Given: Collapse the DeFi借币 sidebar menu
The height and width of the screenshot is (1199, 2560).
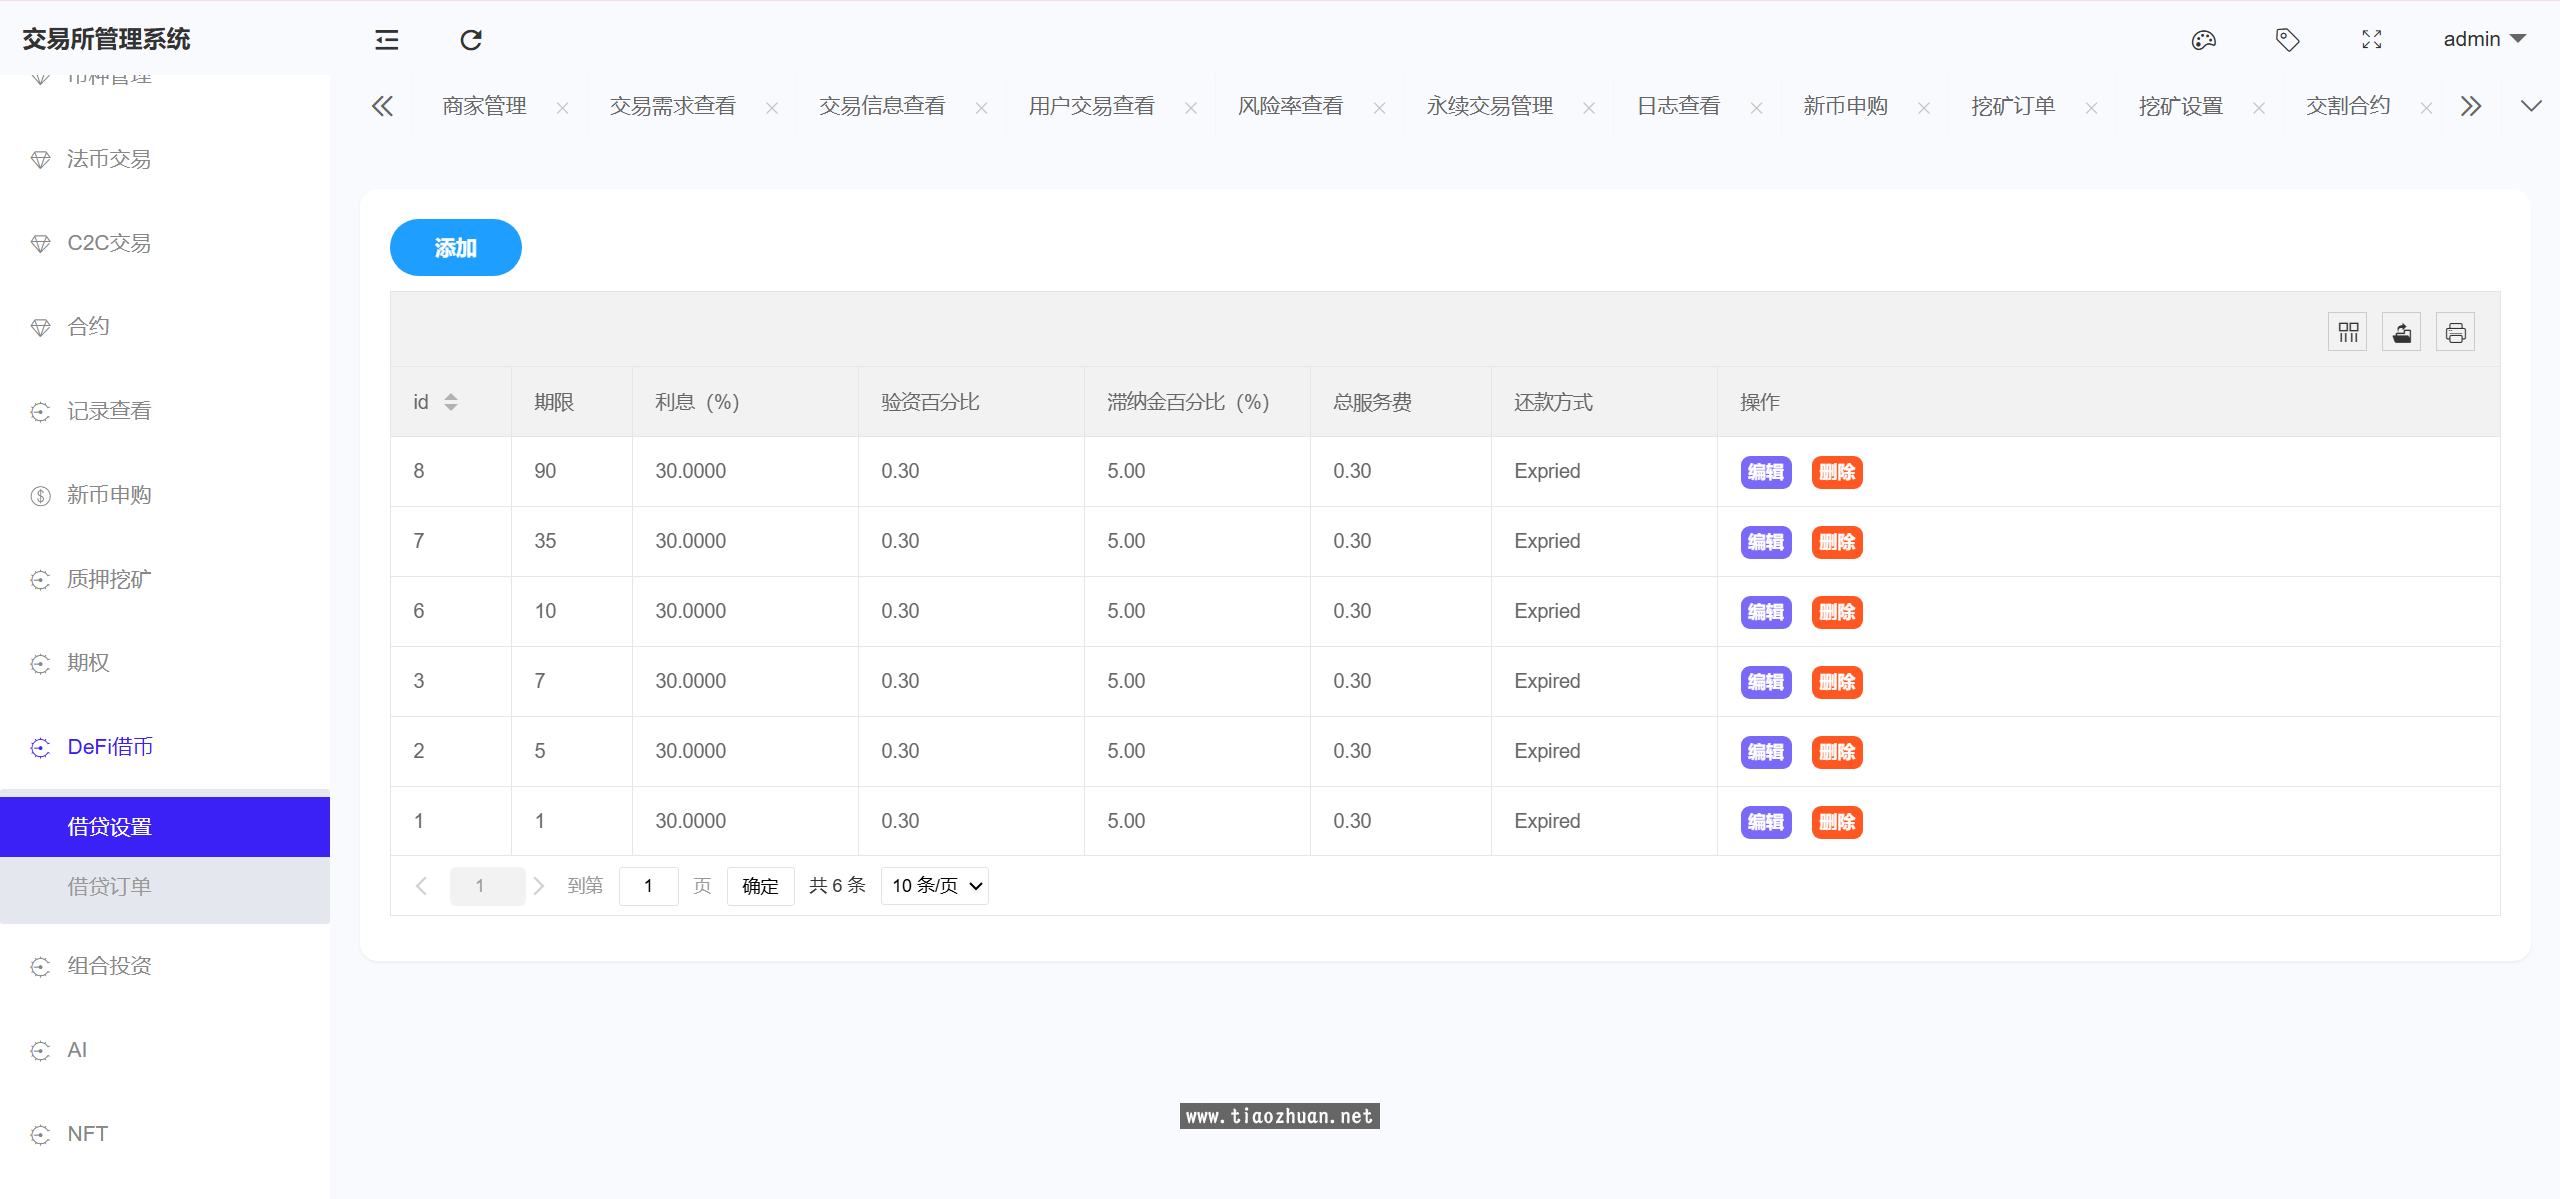Looking at the screenshot, I should [110, 747].
